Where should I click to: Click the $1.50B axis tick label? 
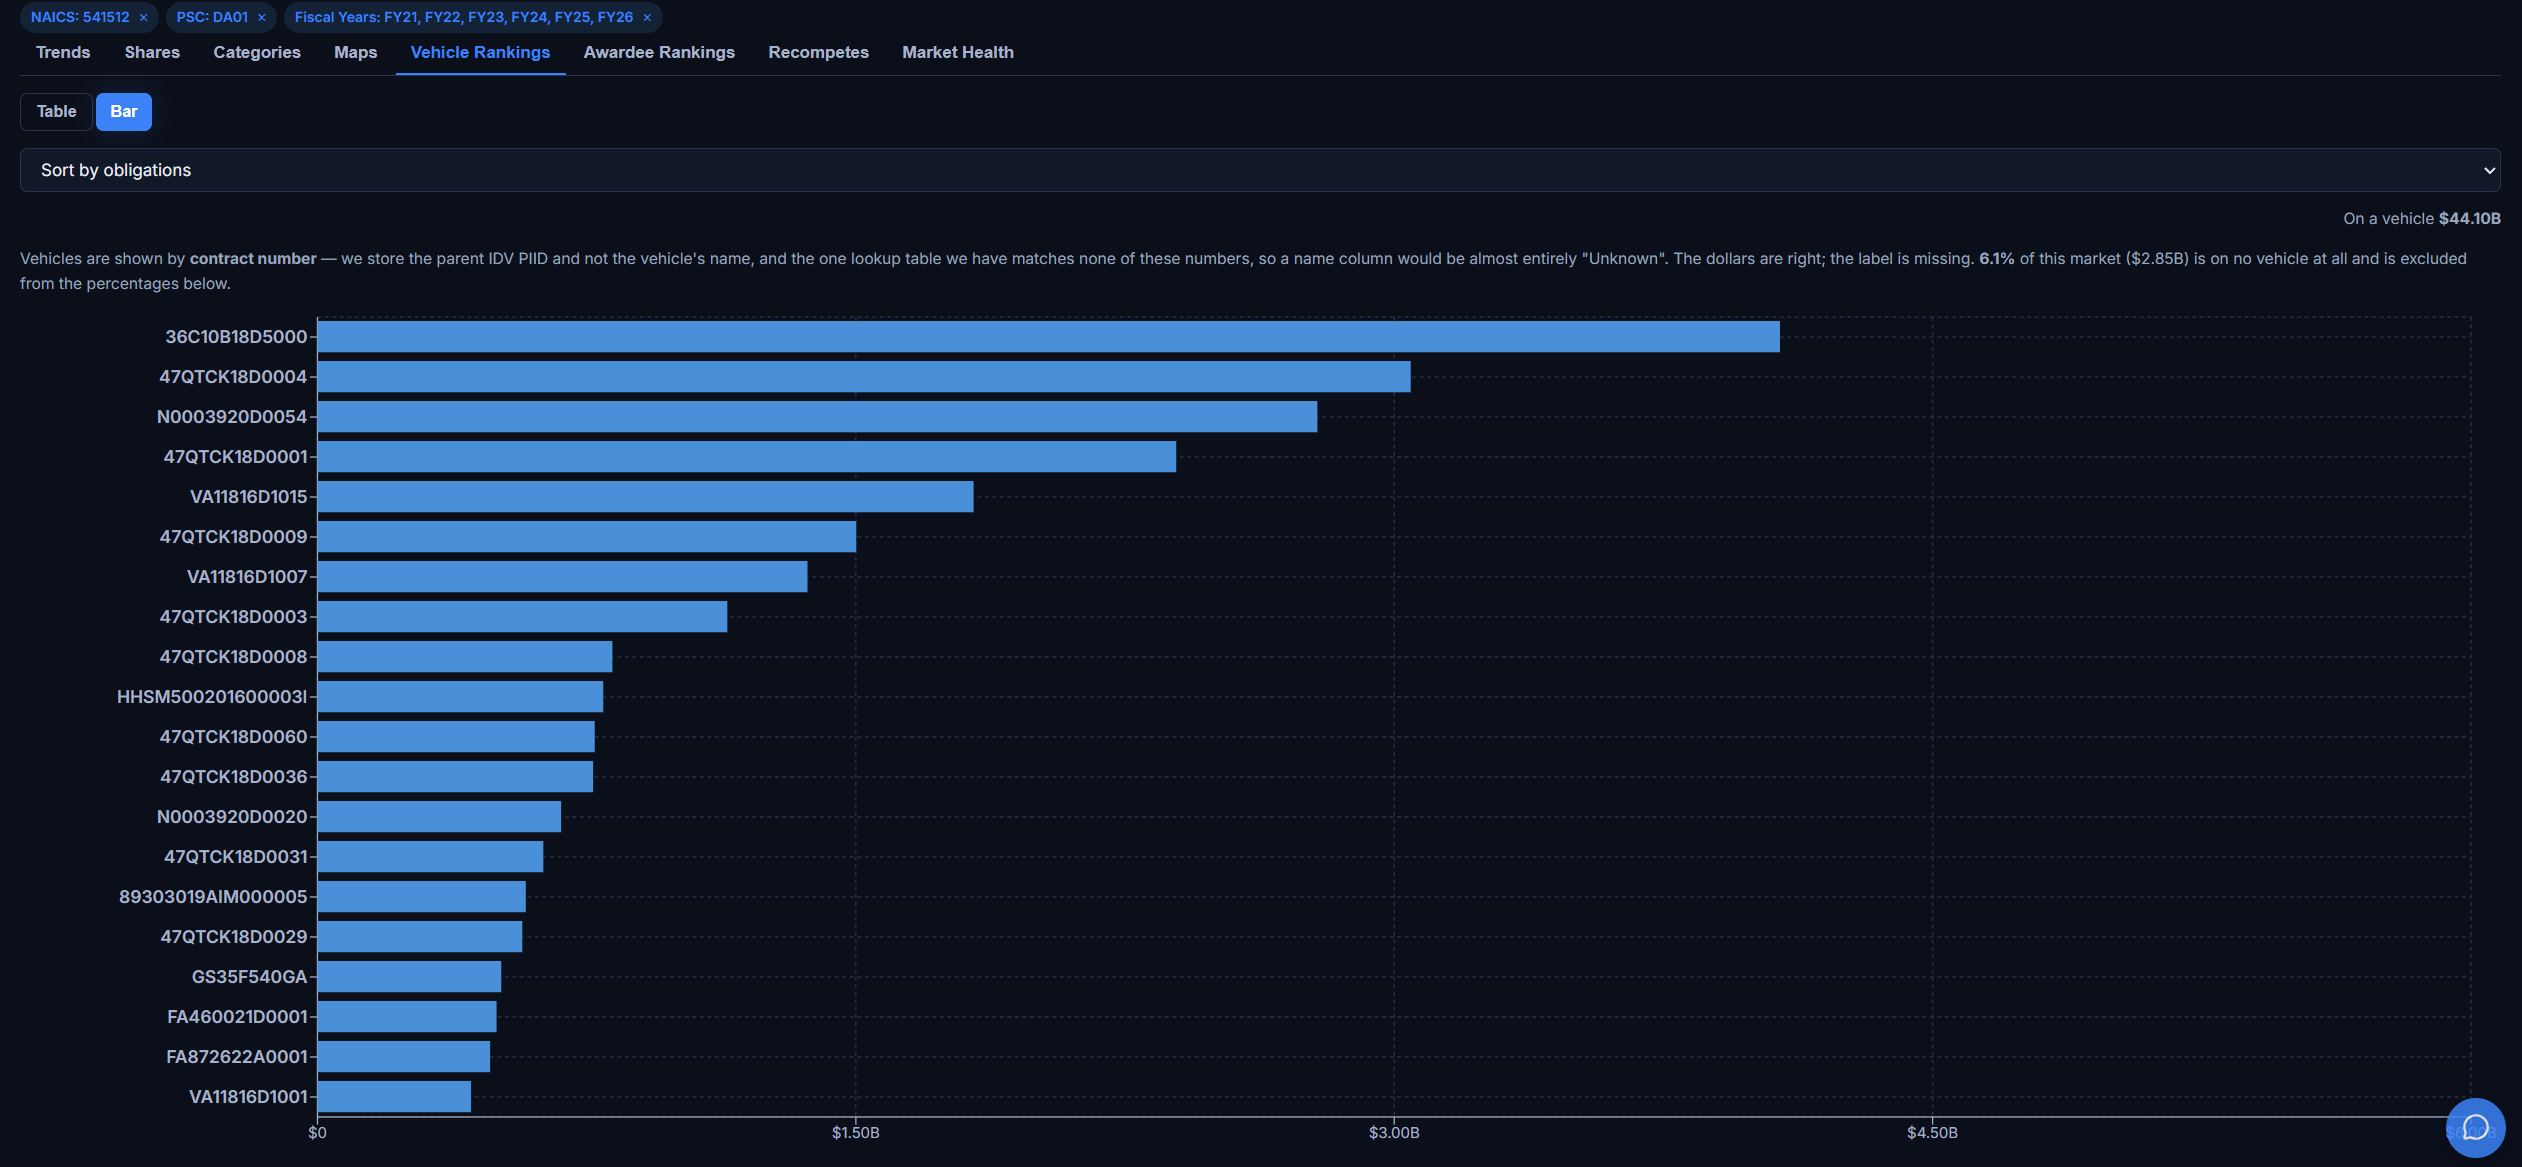click(856, 1133)
